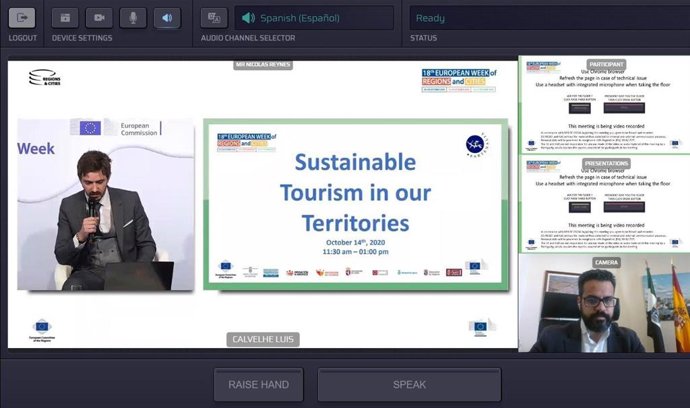Click the MR NICOLAS REYNES name label
The width and height of the screenshot is (690, 408).
[263, 65]
